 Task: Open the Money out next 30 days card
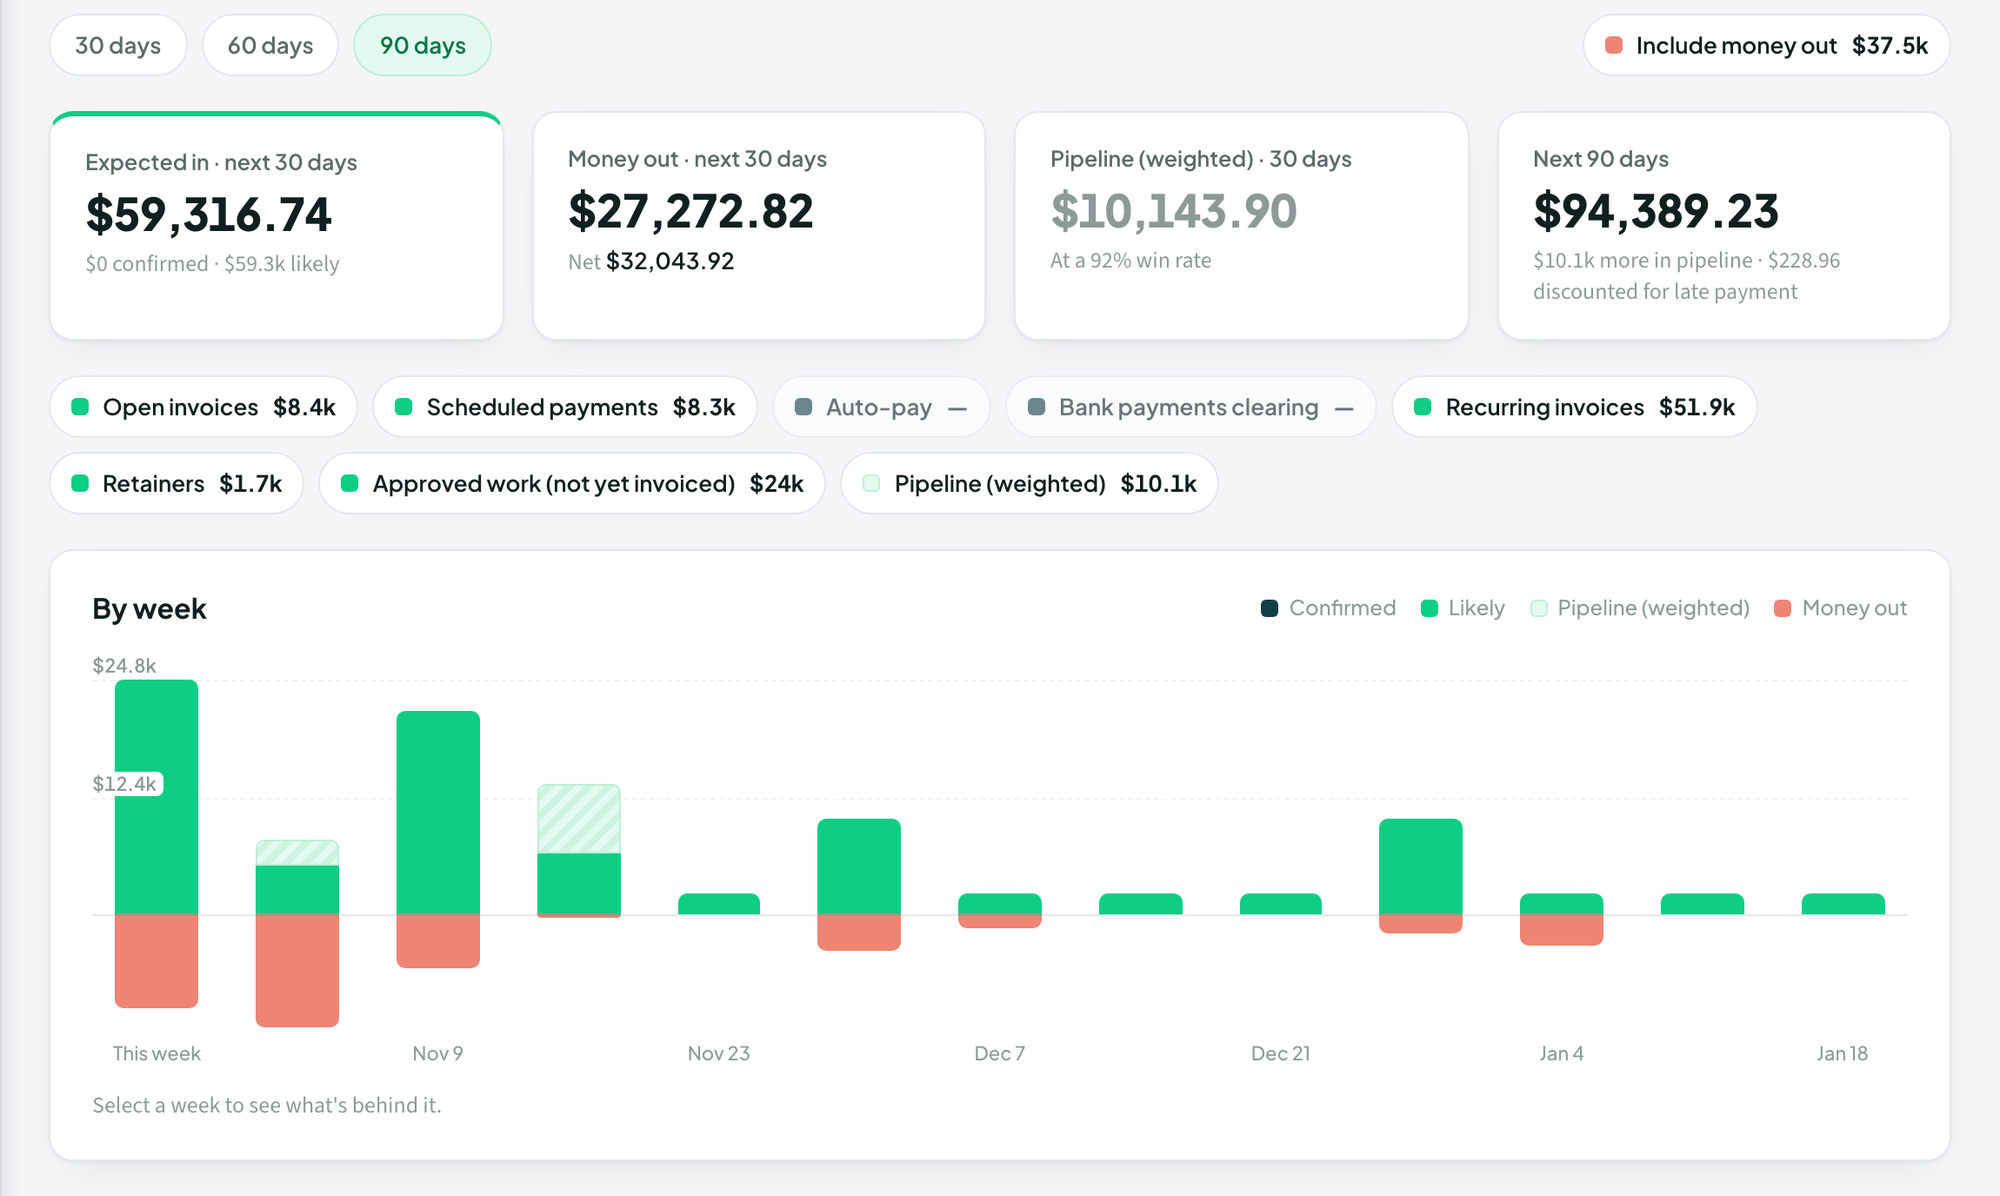pyautogui.click(x=759, y=226)
